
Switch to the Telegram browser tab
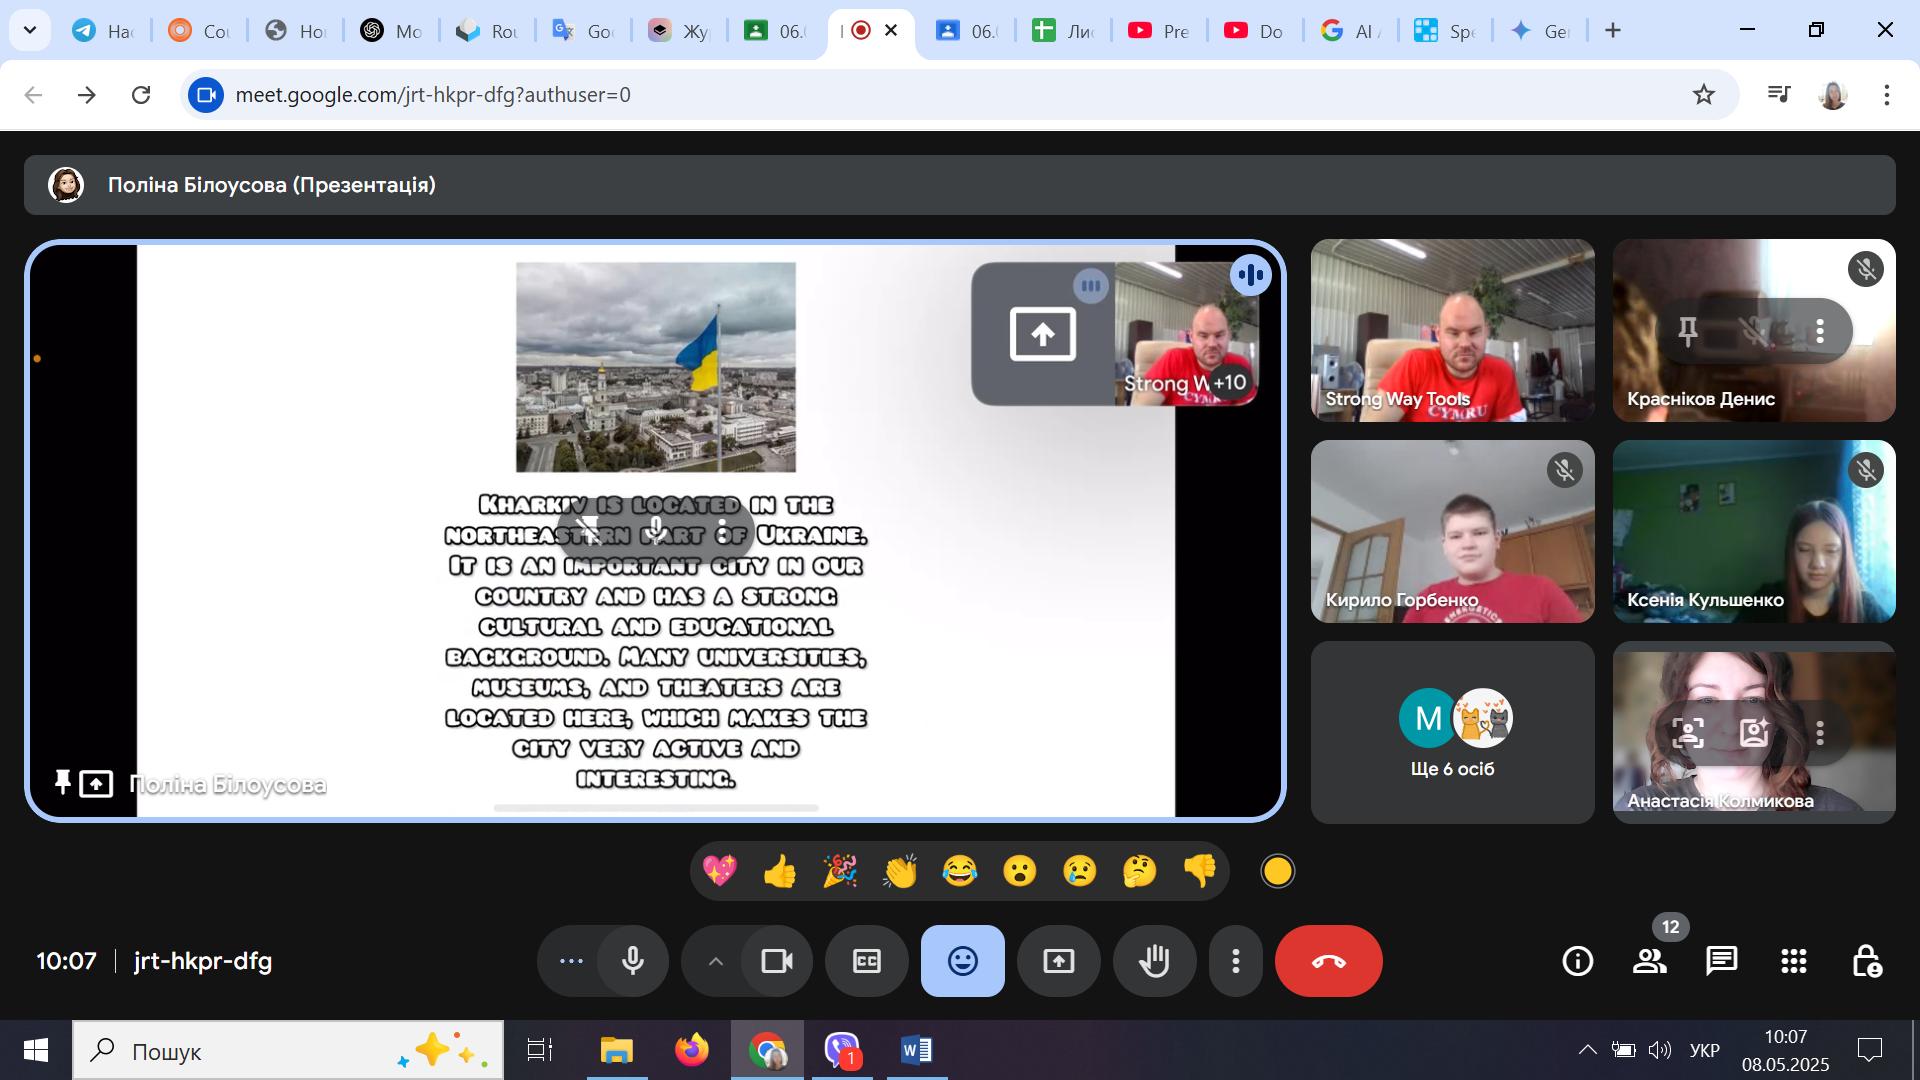[x=103, y=31]
